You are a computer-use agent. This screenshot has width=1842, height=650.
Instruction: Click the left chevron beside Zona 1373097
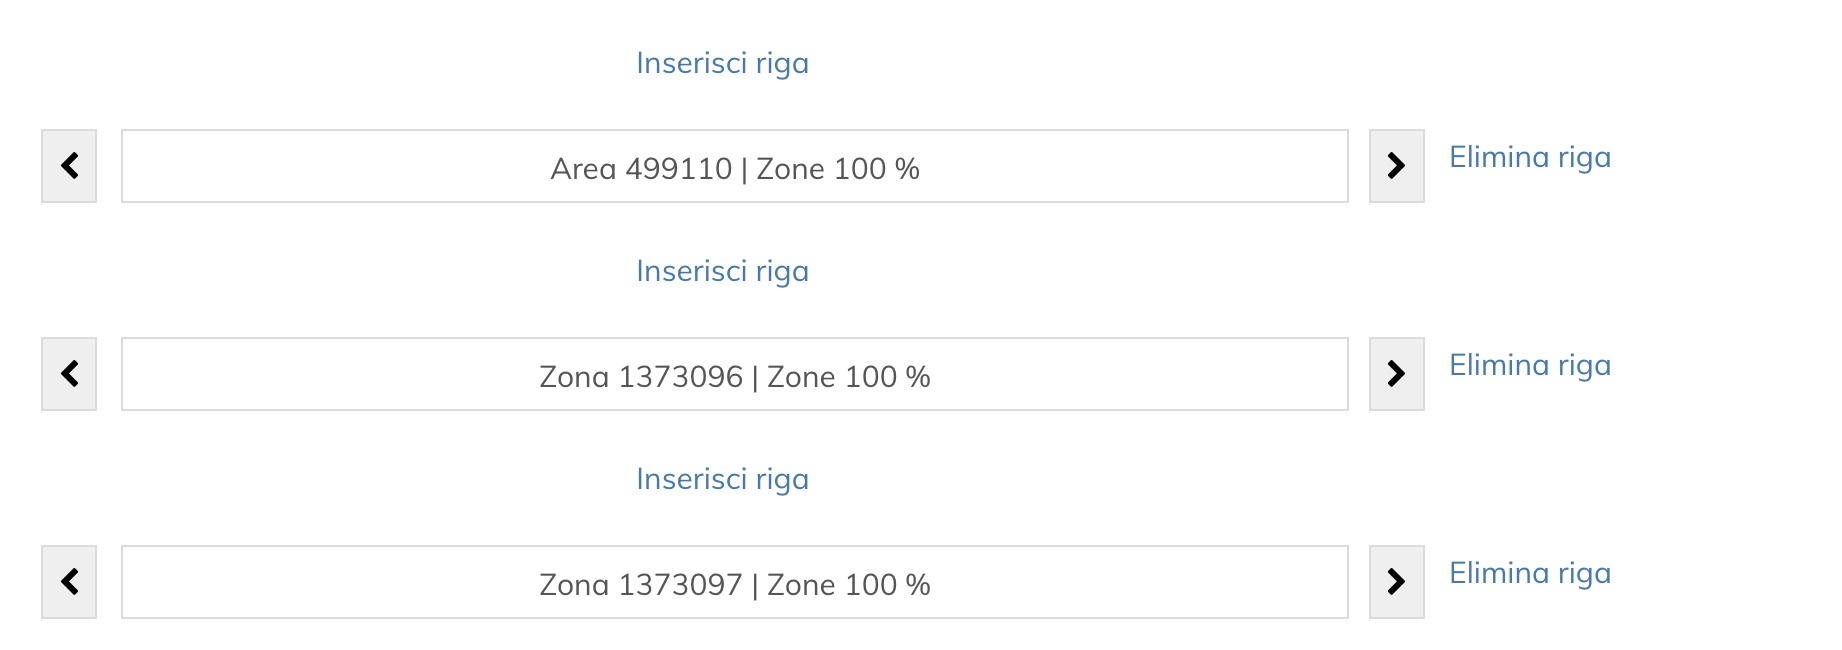[x=68, y=581]
